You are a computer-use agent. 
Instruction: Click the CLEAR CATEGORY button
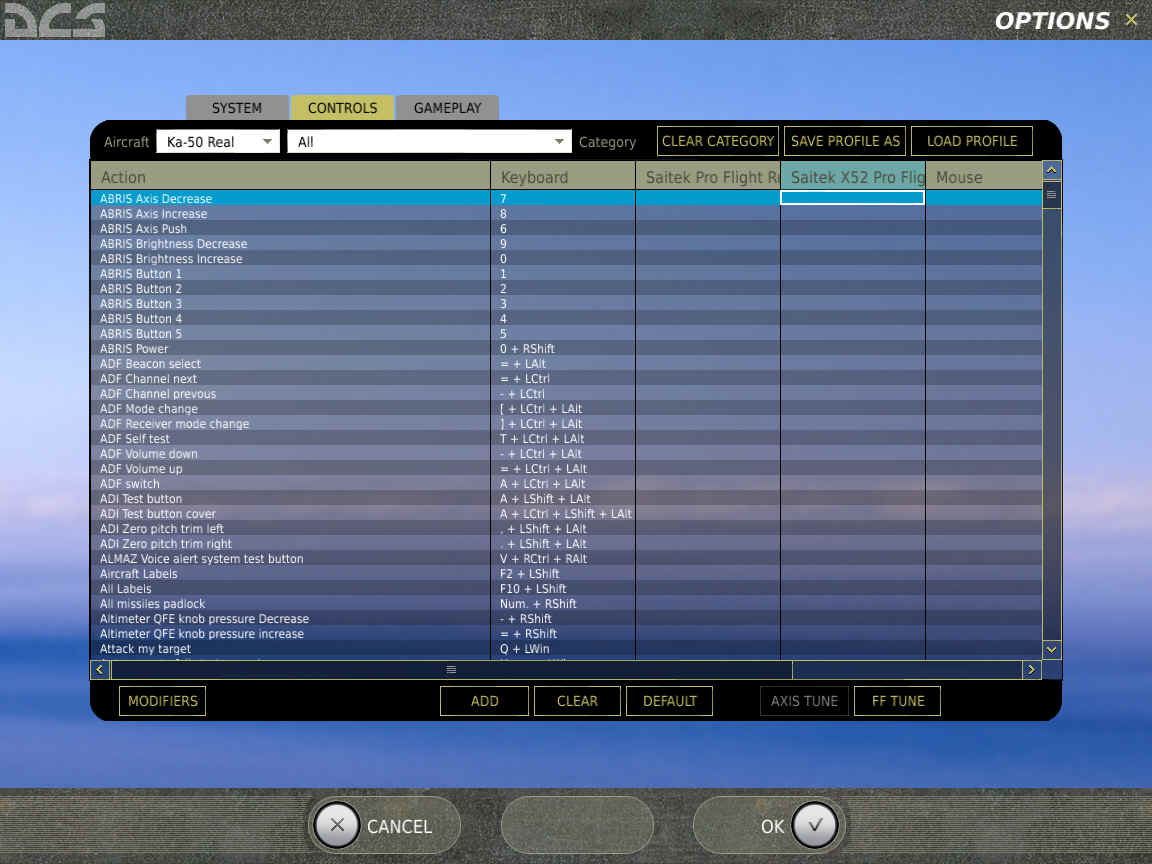(718, 141)
